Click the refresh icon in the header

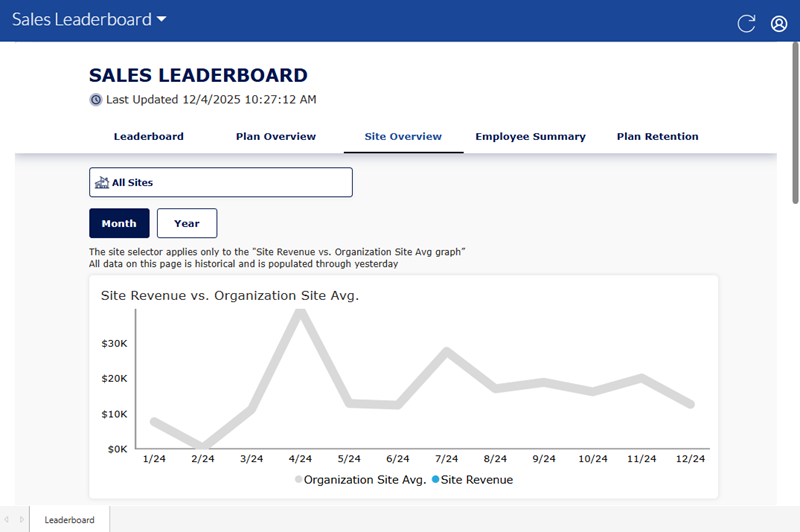click(x=746, y=24)
